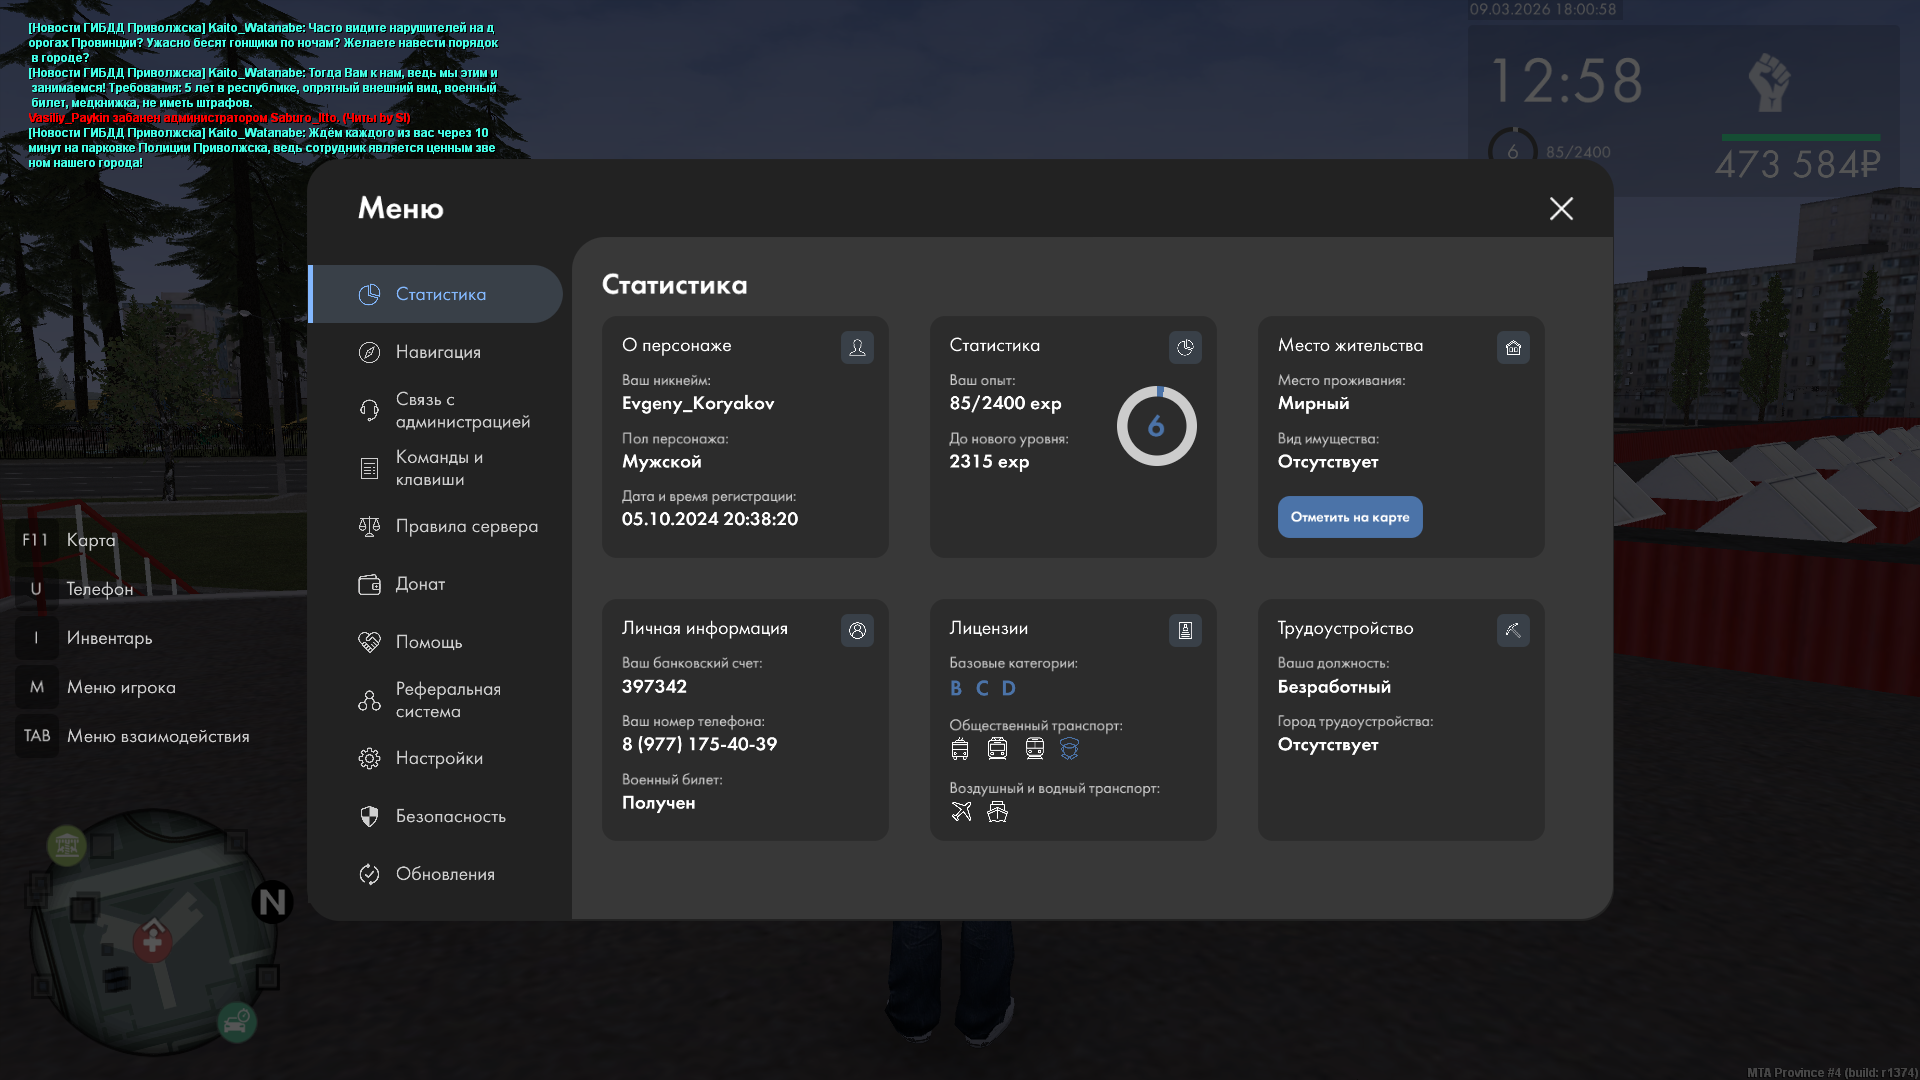Image resolution: width=1920 pixels, height=1080 pixels.
Task: Click the profile icon in О персонаже card
Action: click(x=857, y=347)
